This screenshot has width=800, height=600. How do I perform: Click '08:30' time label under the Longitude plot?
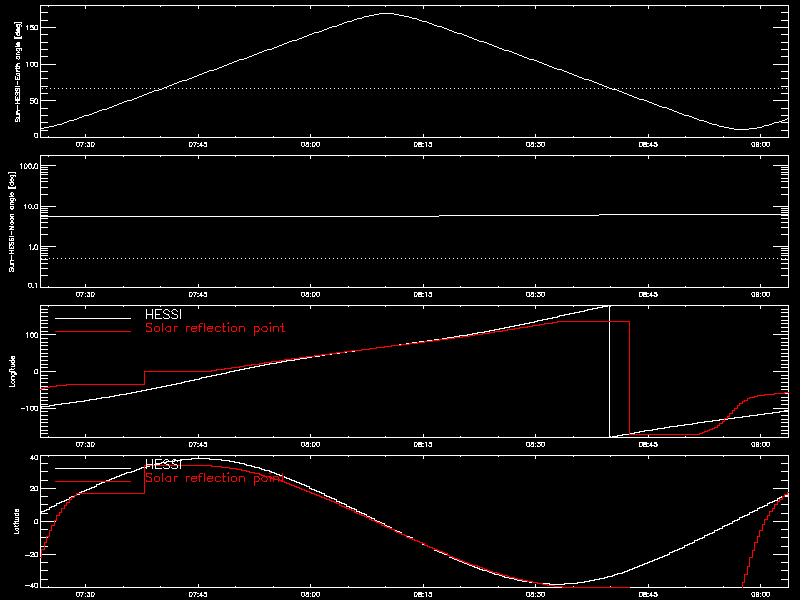(x=535, y=444)
